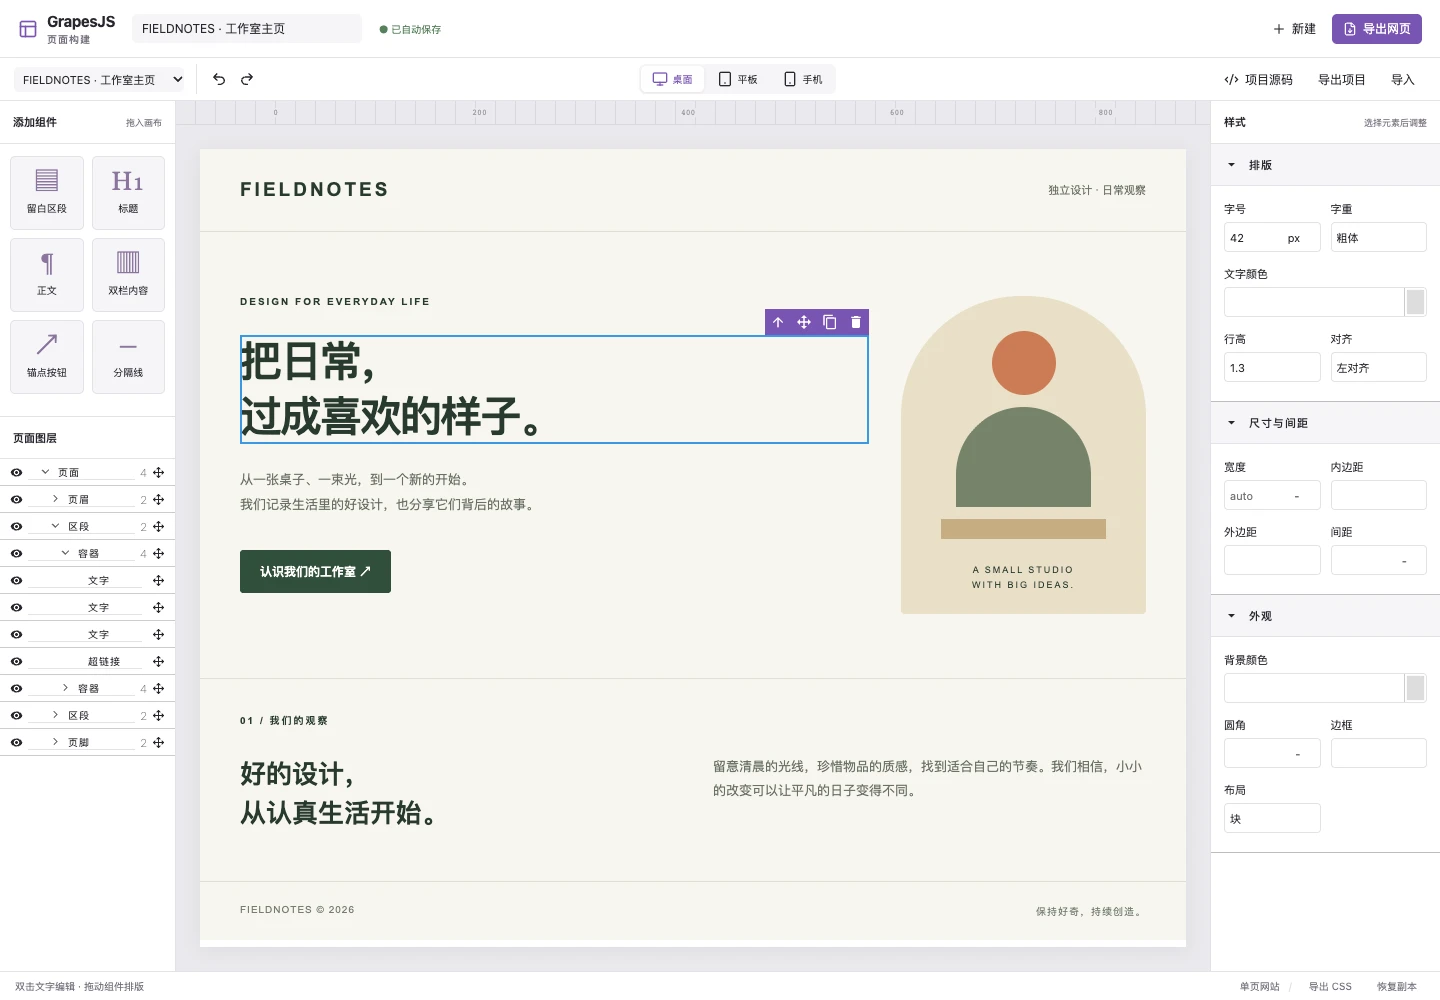Screen dimensions: 1440x1000
Task: Switch to 桌面 device view
Action: pyautogui.click(x=673, y=79)
